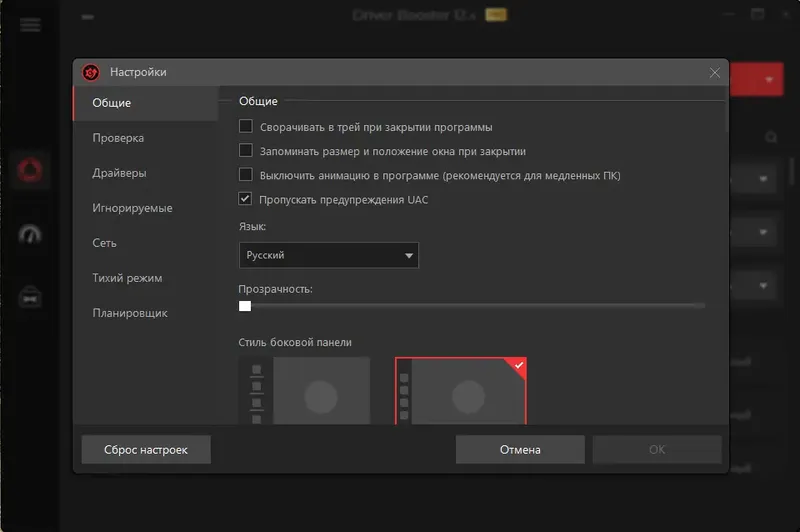The height and width of the screenshot is (532, 800).
Task: Open the hamburger menu in main window
Action: [x=30, y=24]
